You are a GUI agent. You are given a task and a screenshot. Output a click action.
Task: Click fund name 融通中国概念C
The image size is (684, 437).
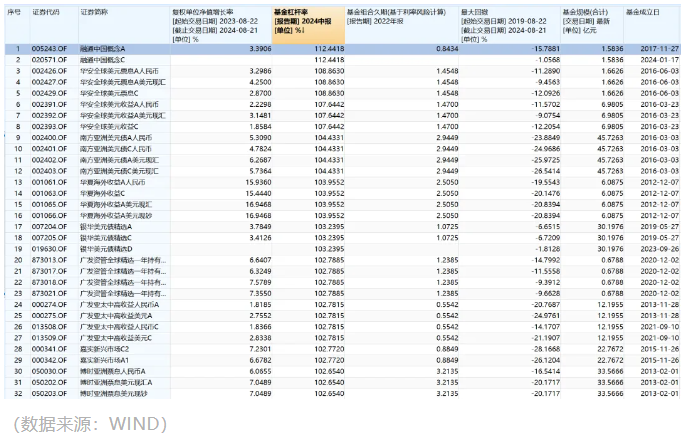(103, 60)
